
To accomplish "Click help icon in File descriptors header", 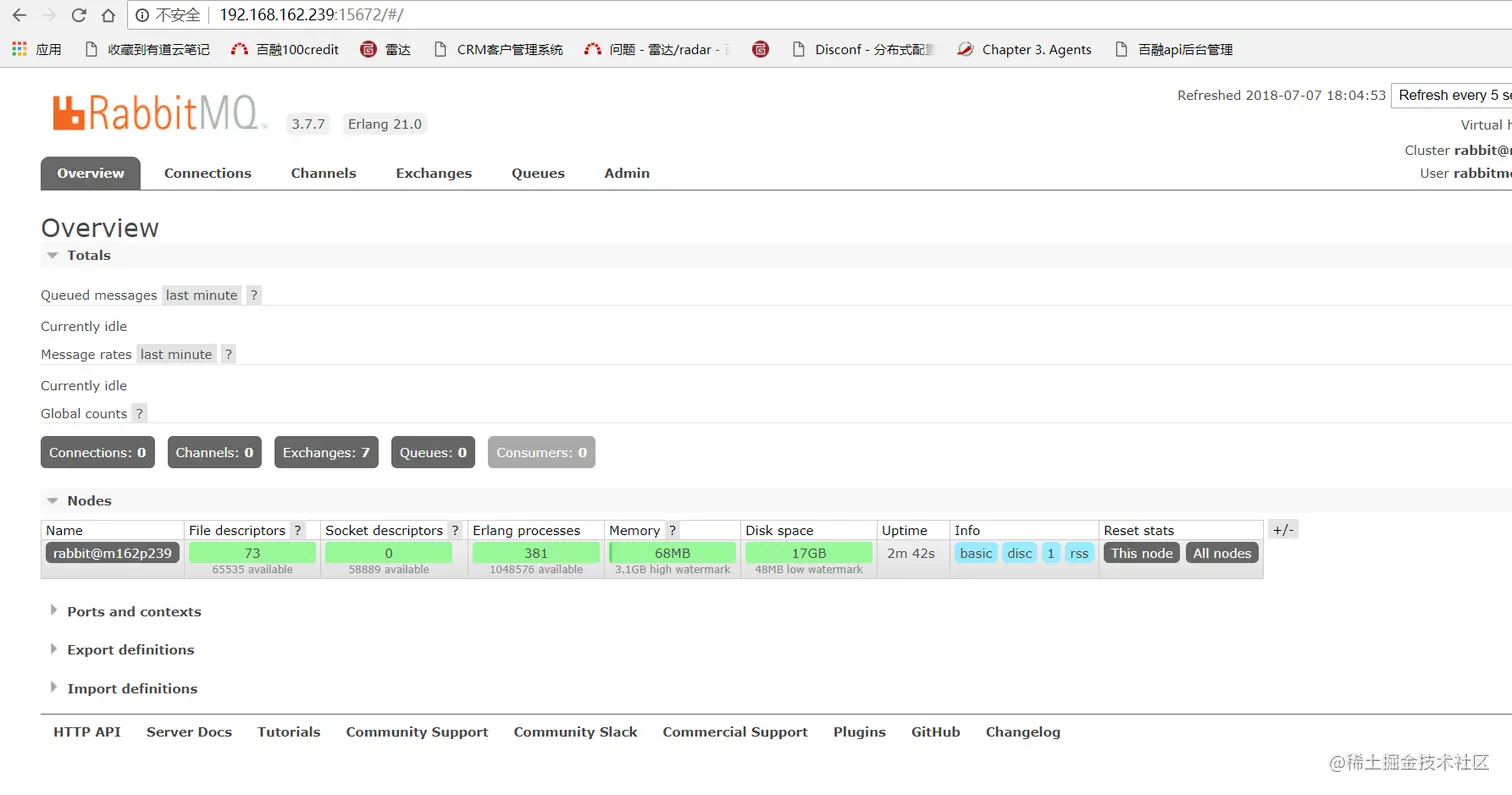I will [x=297, y=530].
